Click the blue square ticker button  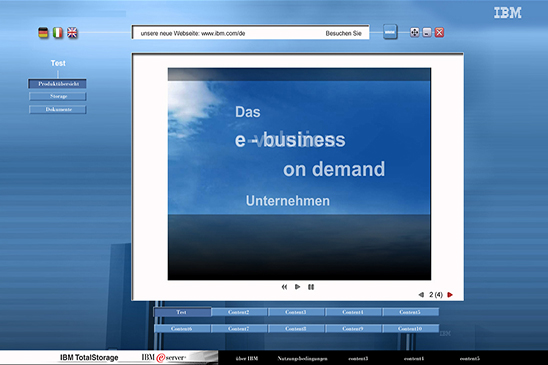[390, 32]
